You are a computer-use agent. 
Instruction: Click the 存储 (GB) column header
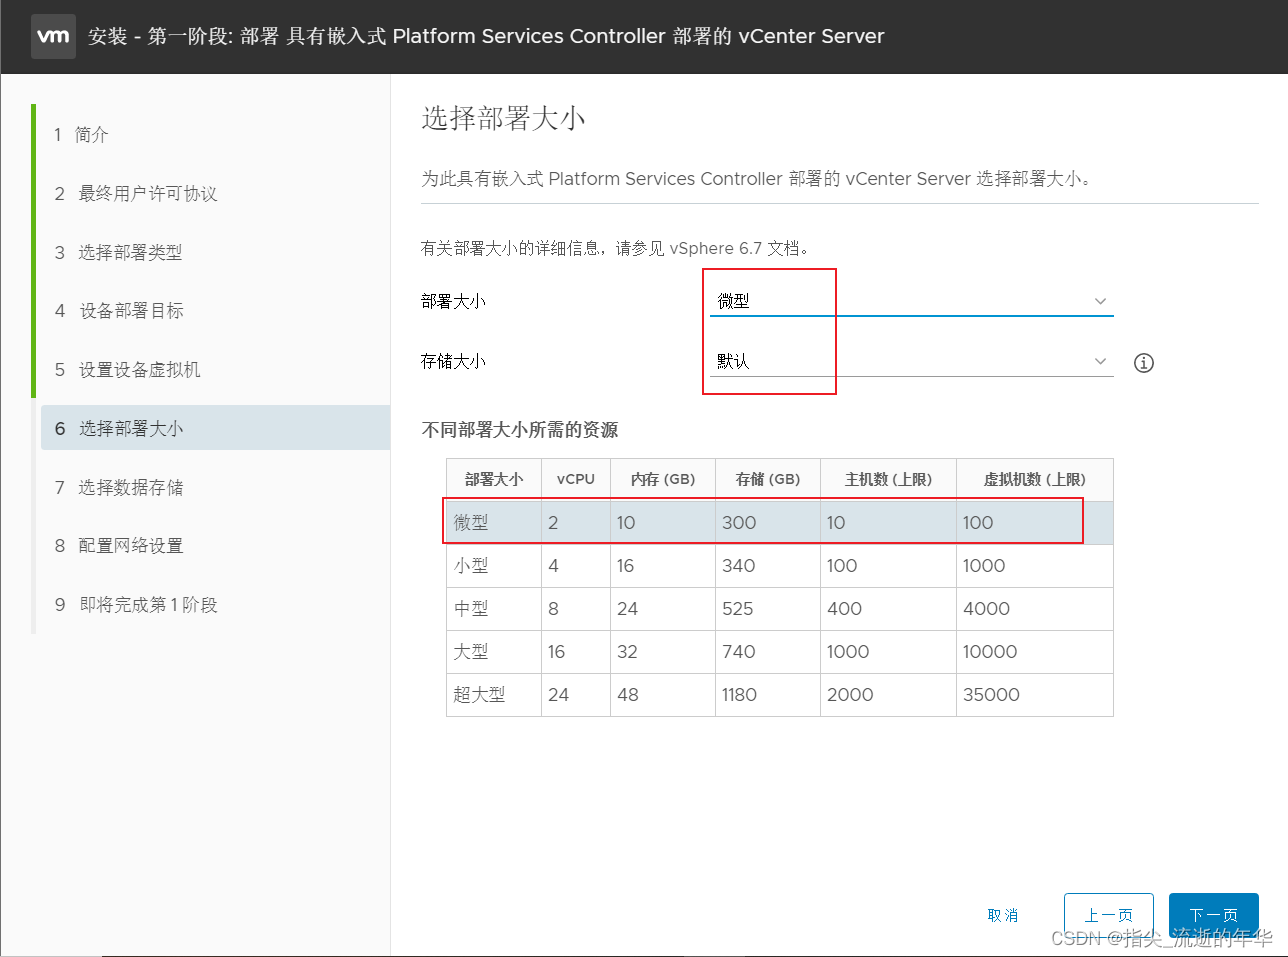(768, 479)
